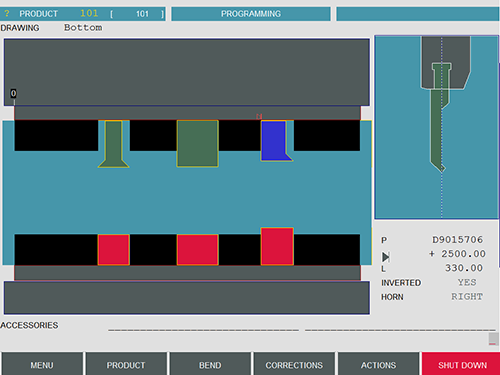Image resolution: width=500 pixels, height=375 pixels.
Task: Open the MENU button
Action: 42,365
